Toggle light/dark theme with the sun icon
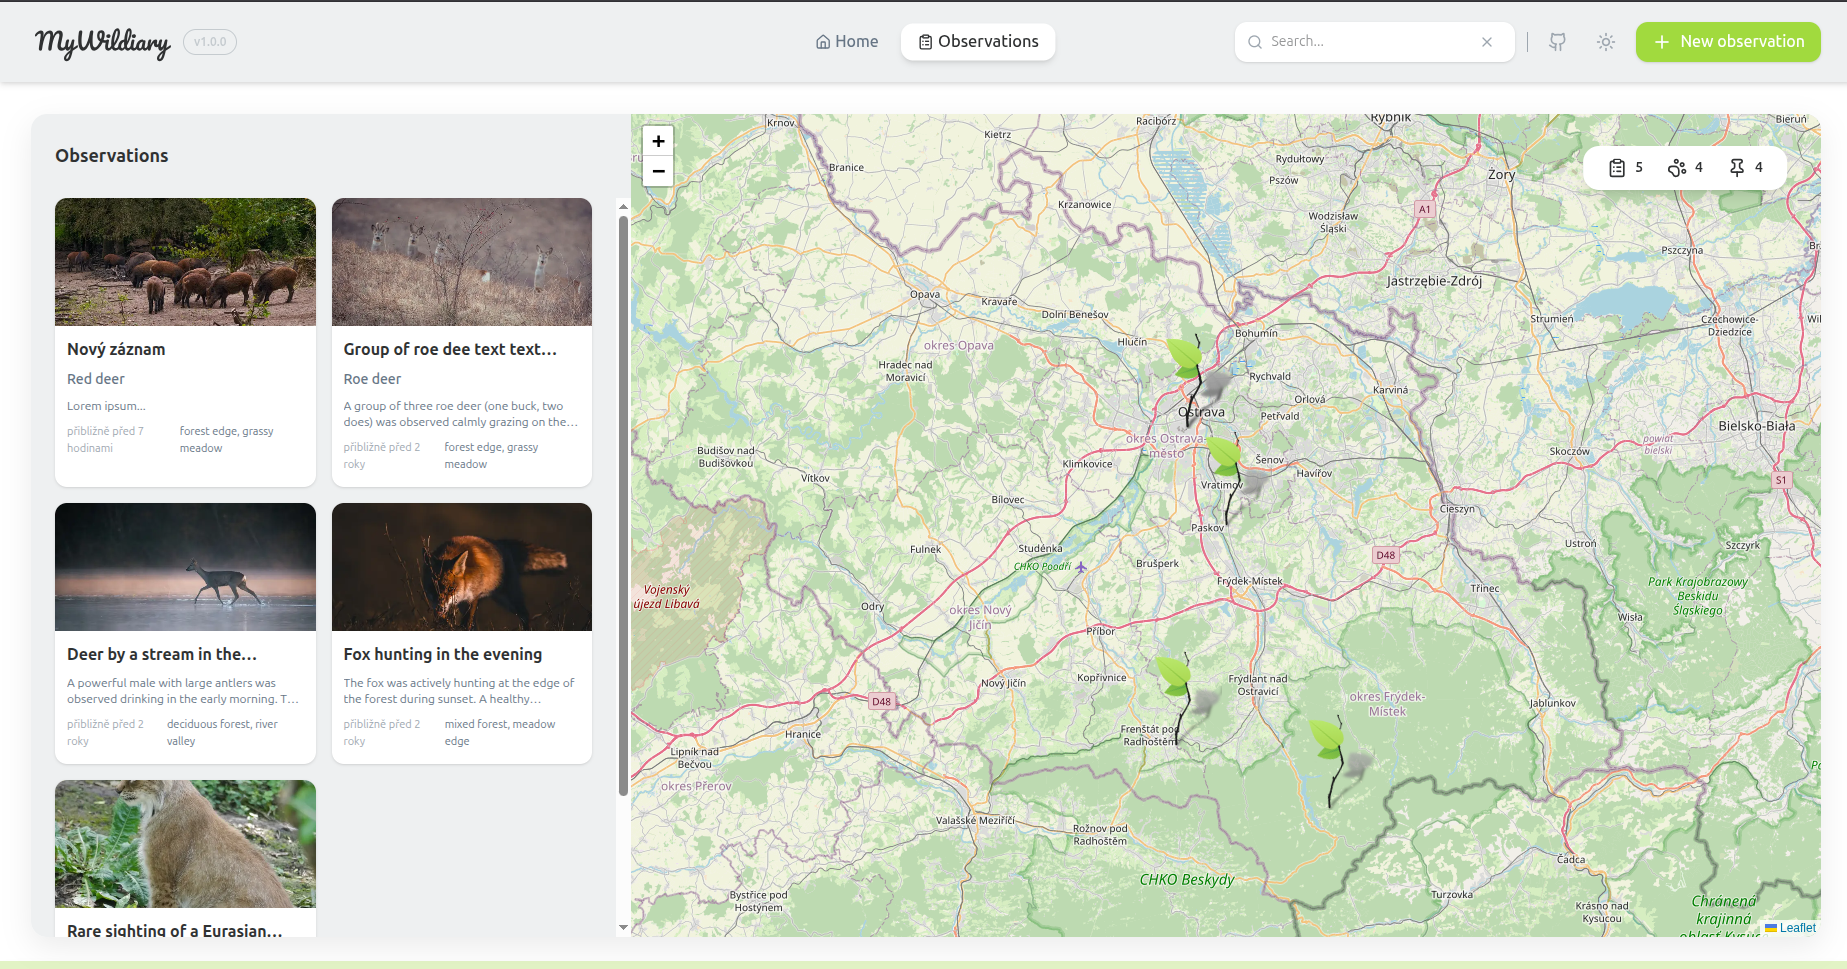 coord(1605,42)
